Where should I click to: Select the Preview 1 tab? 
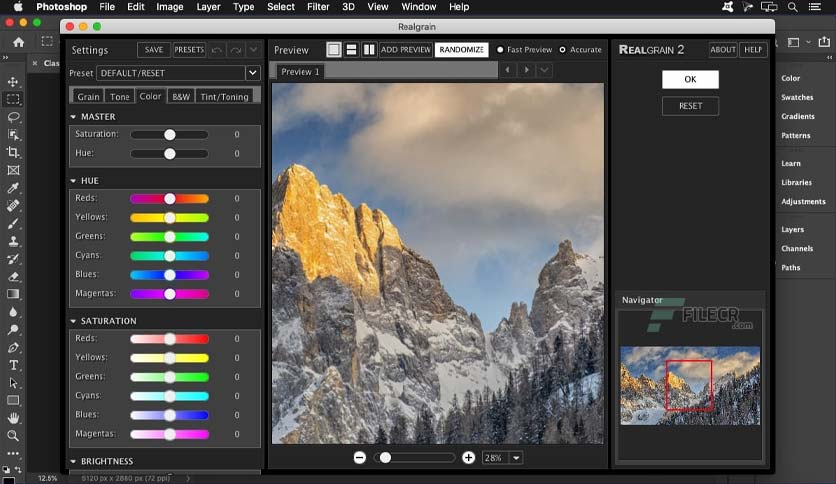pos(300,71)
